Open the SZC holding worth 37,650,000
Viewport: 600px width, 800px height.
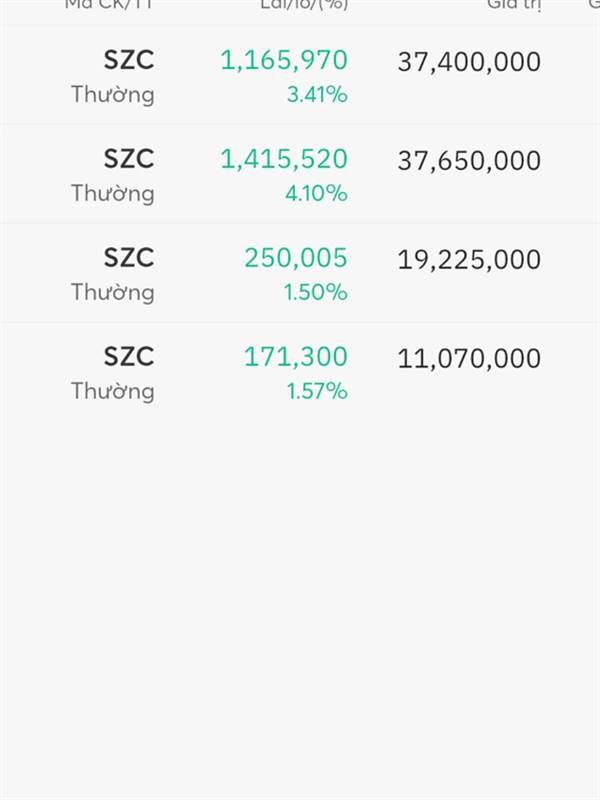click(300, 173)
